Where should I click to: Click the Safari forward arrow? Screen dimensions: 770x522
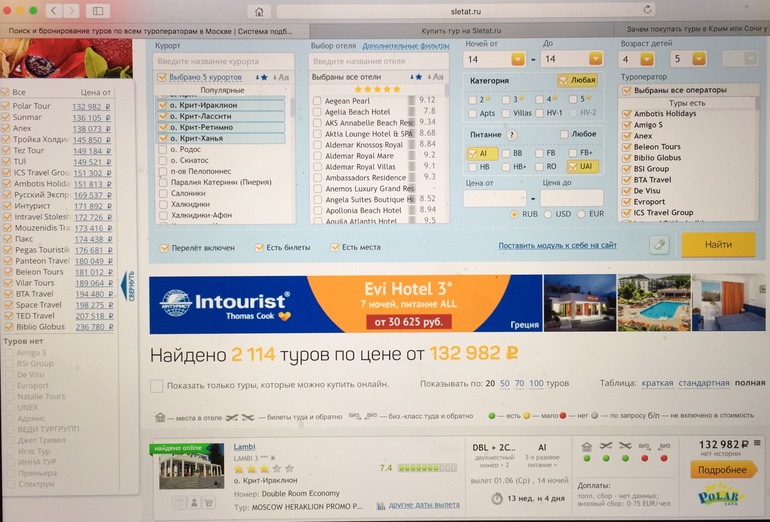[71, 10]
